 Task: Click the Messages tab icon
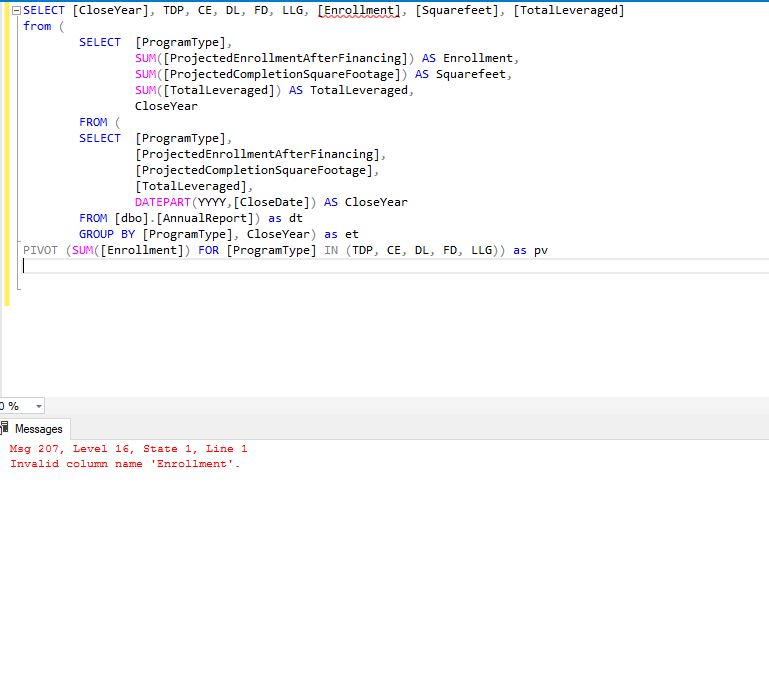click(x=4, y=428)
